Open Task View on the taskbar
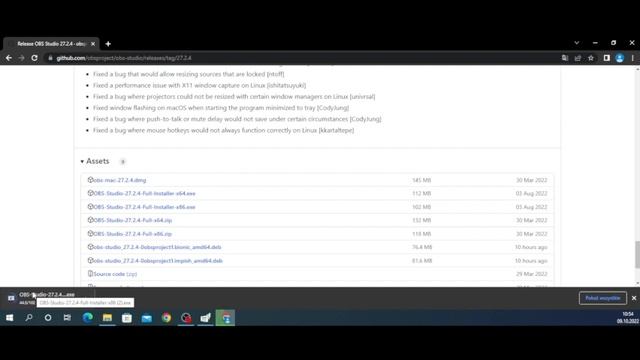The height and width of the screenshot is (360, 640). pos(67,318)
